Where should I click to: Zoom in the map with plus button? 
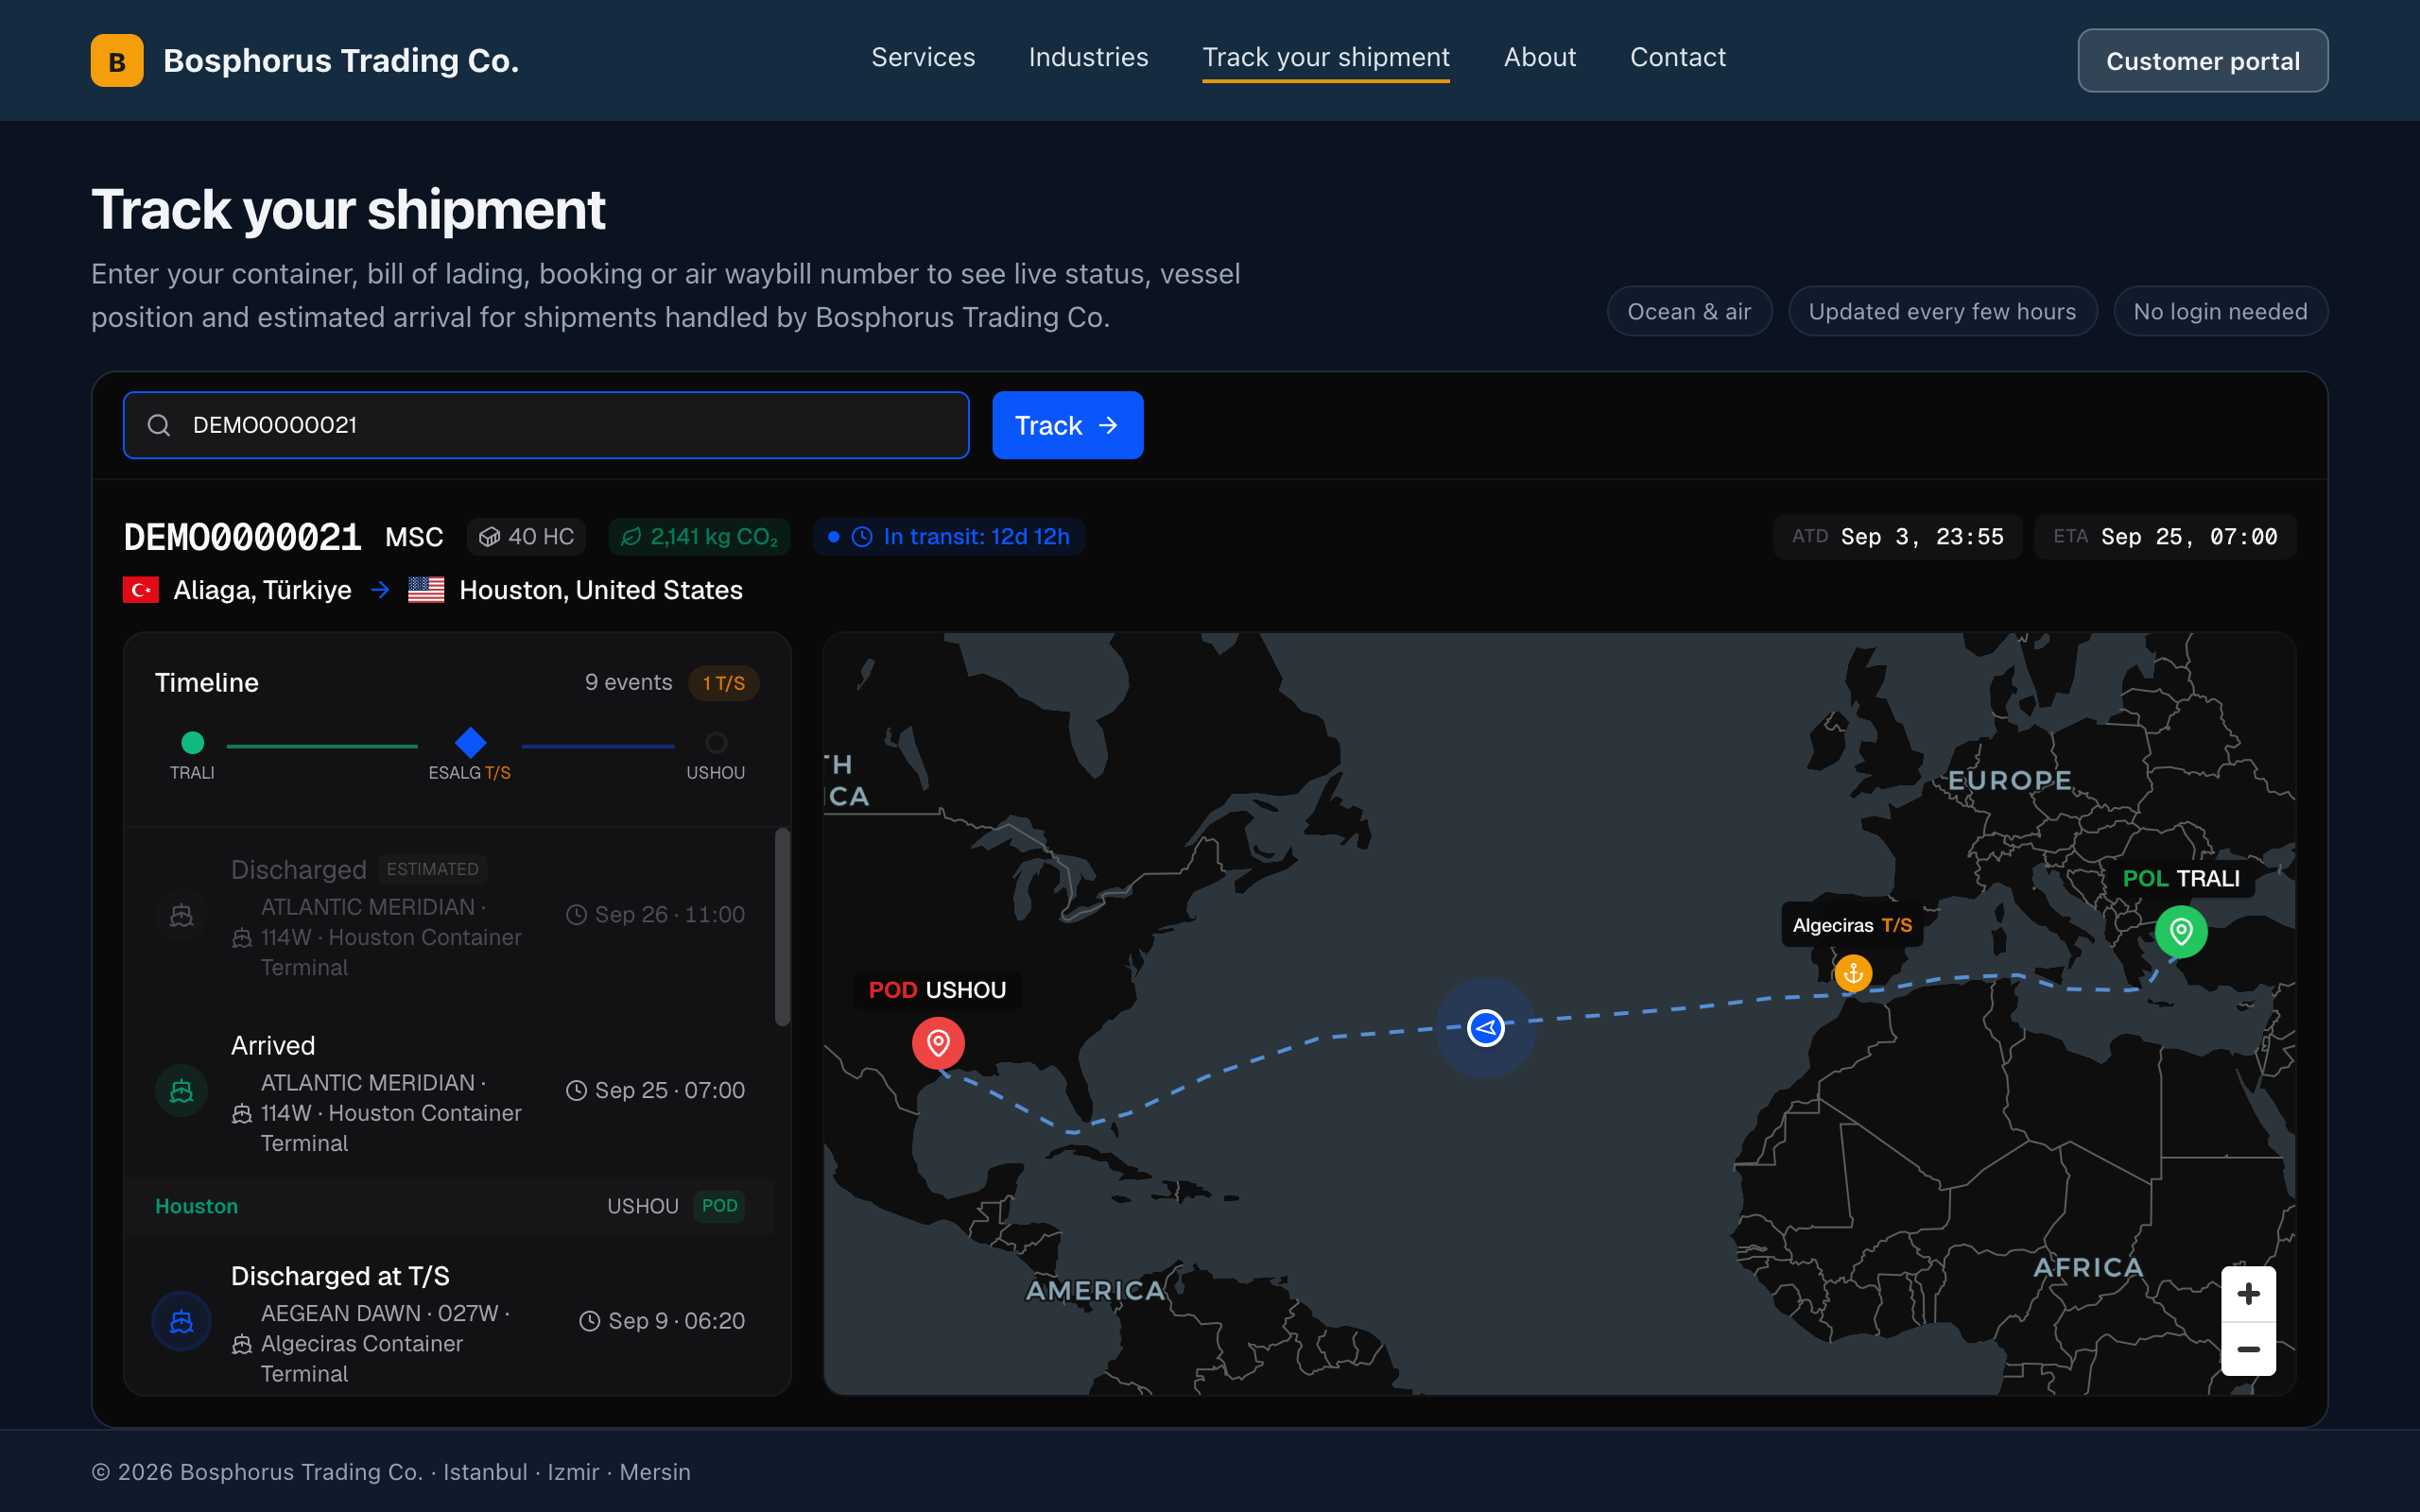[x=2248, y=1294]
